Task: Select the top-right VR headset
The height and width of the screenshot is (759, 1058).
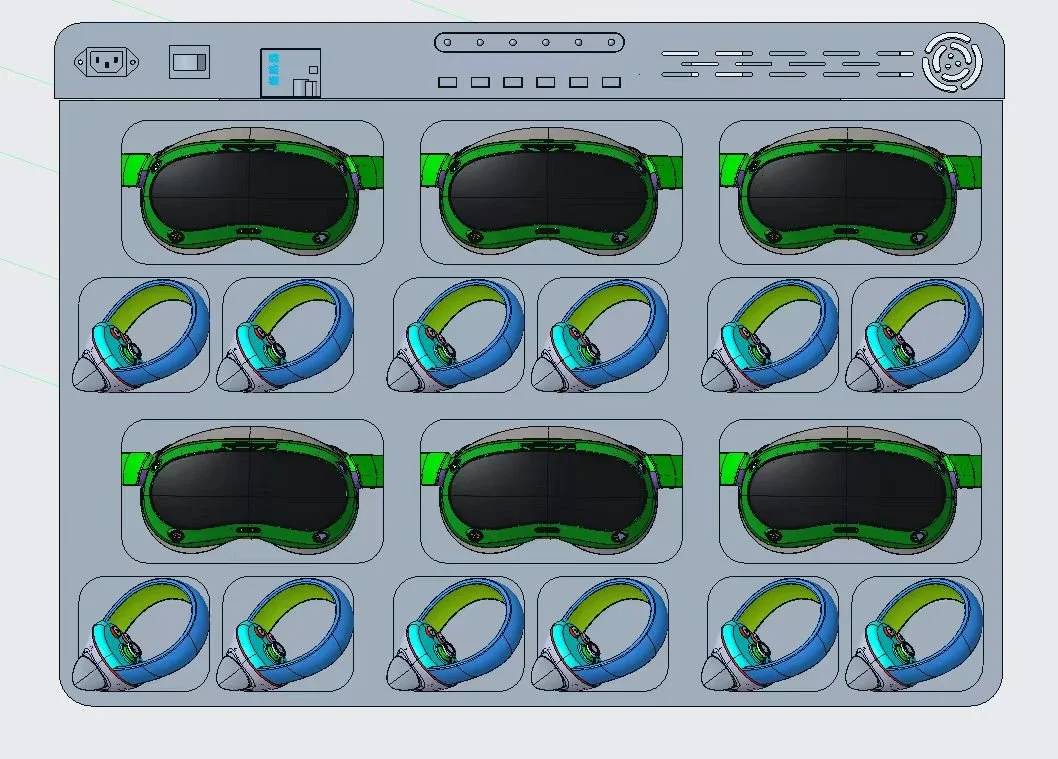Action: coord(850,192)
